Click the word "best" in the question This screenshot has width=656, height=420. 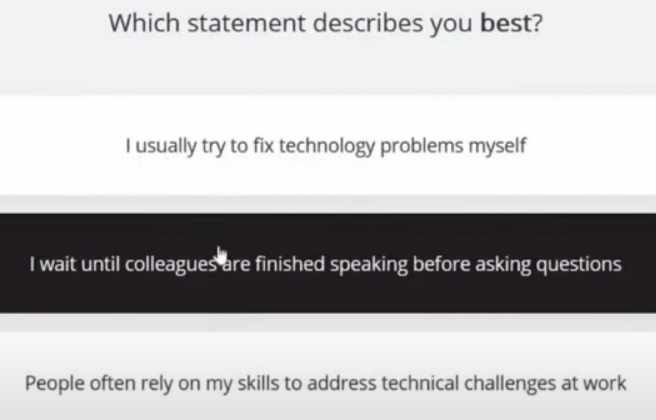[506, 23]
